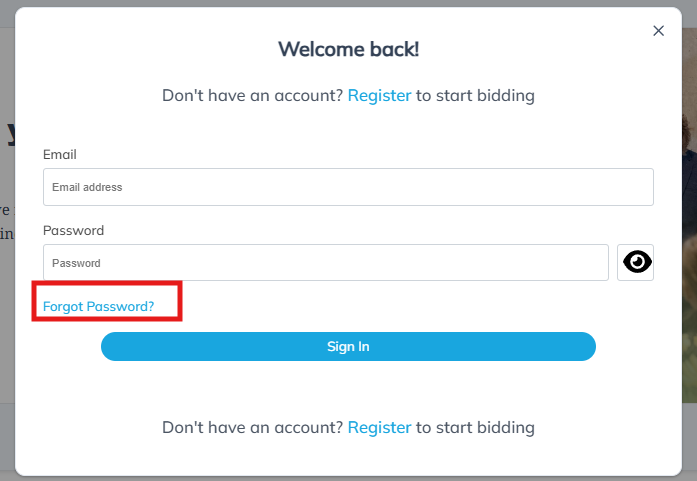697x481 pixels.
Task: Show typed password using the eye button
Action: [635, 262]
